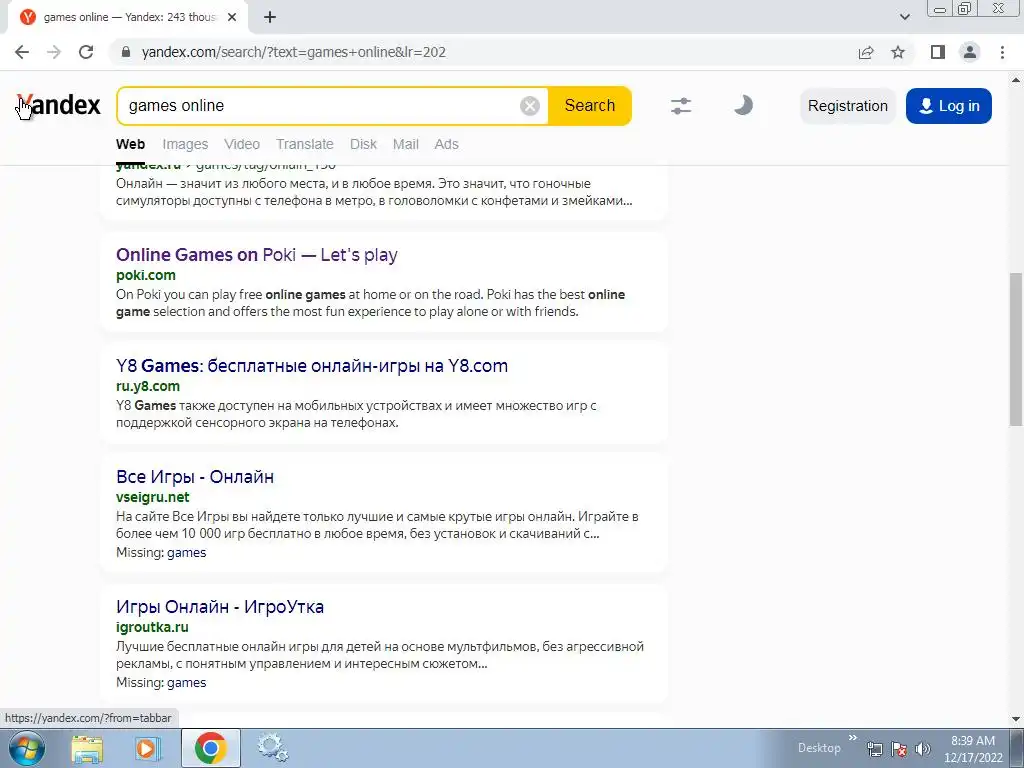The height and width of the screenshot is (768, 1024).
Task: Open the Mail tab
Action: point(406,144)
